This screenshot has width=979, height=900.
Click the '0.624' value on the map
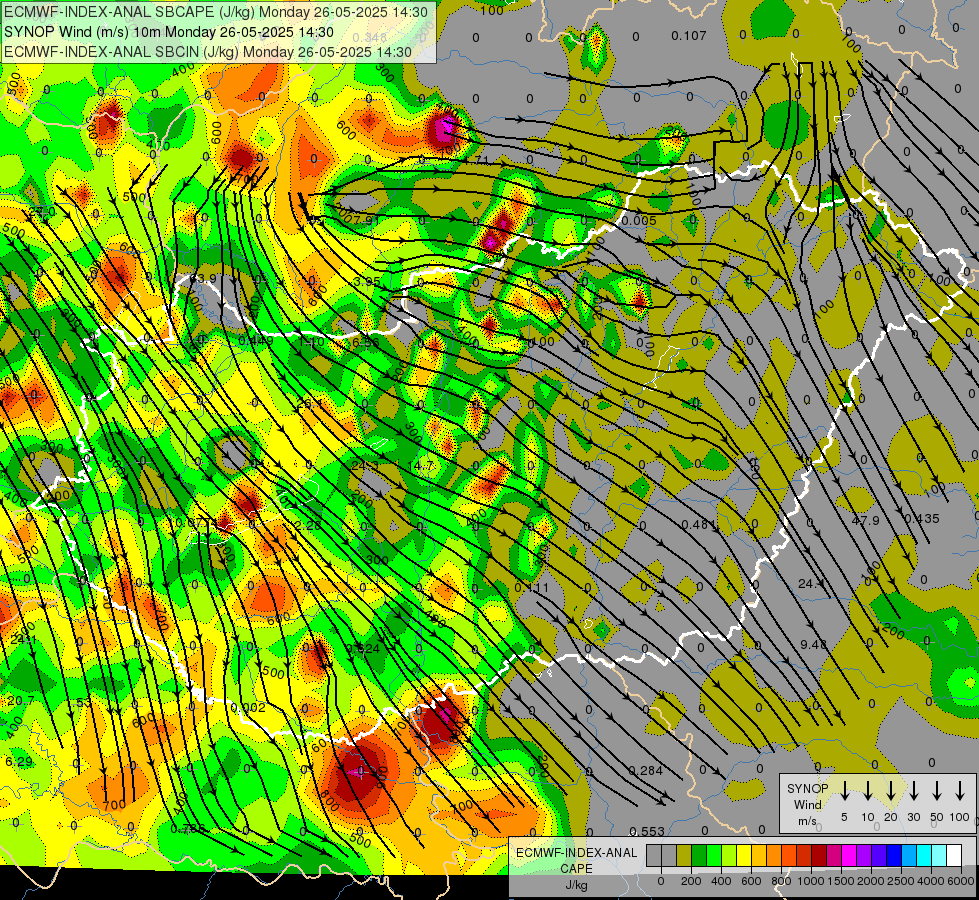363,648
